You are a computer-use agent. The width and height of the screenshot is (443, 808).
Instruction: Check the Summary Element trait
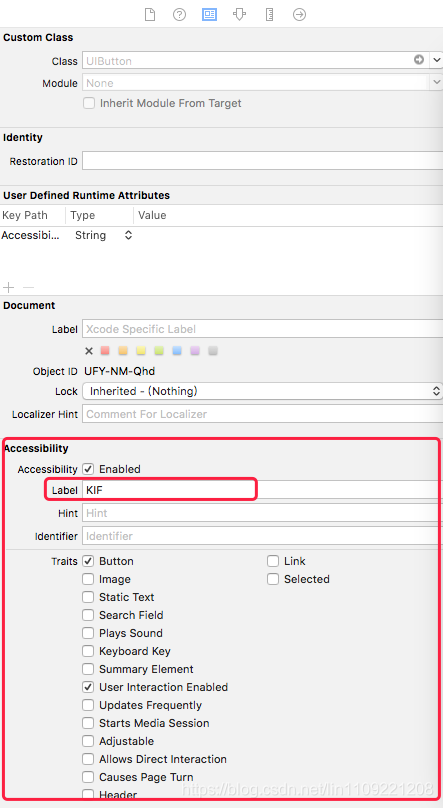tap(89, 669)
